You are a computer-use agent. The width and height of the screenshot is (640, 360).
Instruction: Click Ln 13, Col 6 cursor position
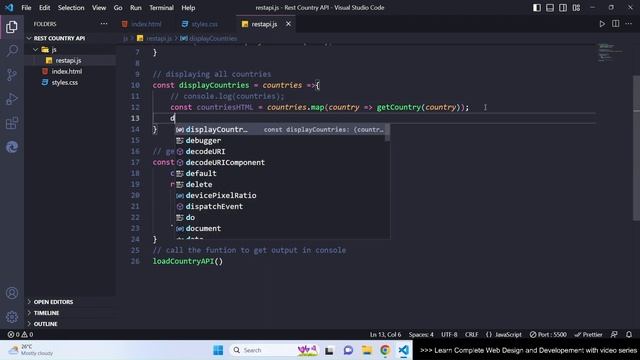pos(386,335)
